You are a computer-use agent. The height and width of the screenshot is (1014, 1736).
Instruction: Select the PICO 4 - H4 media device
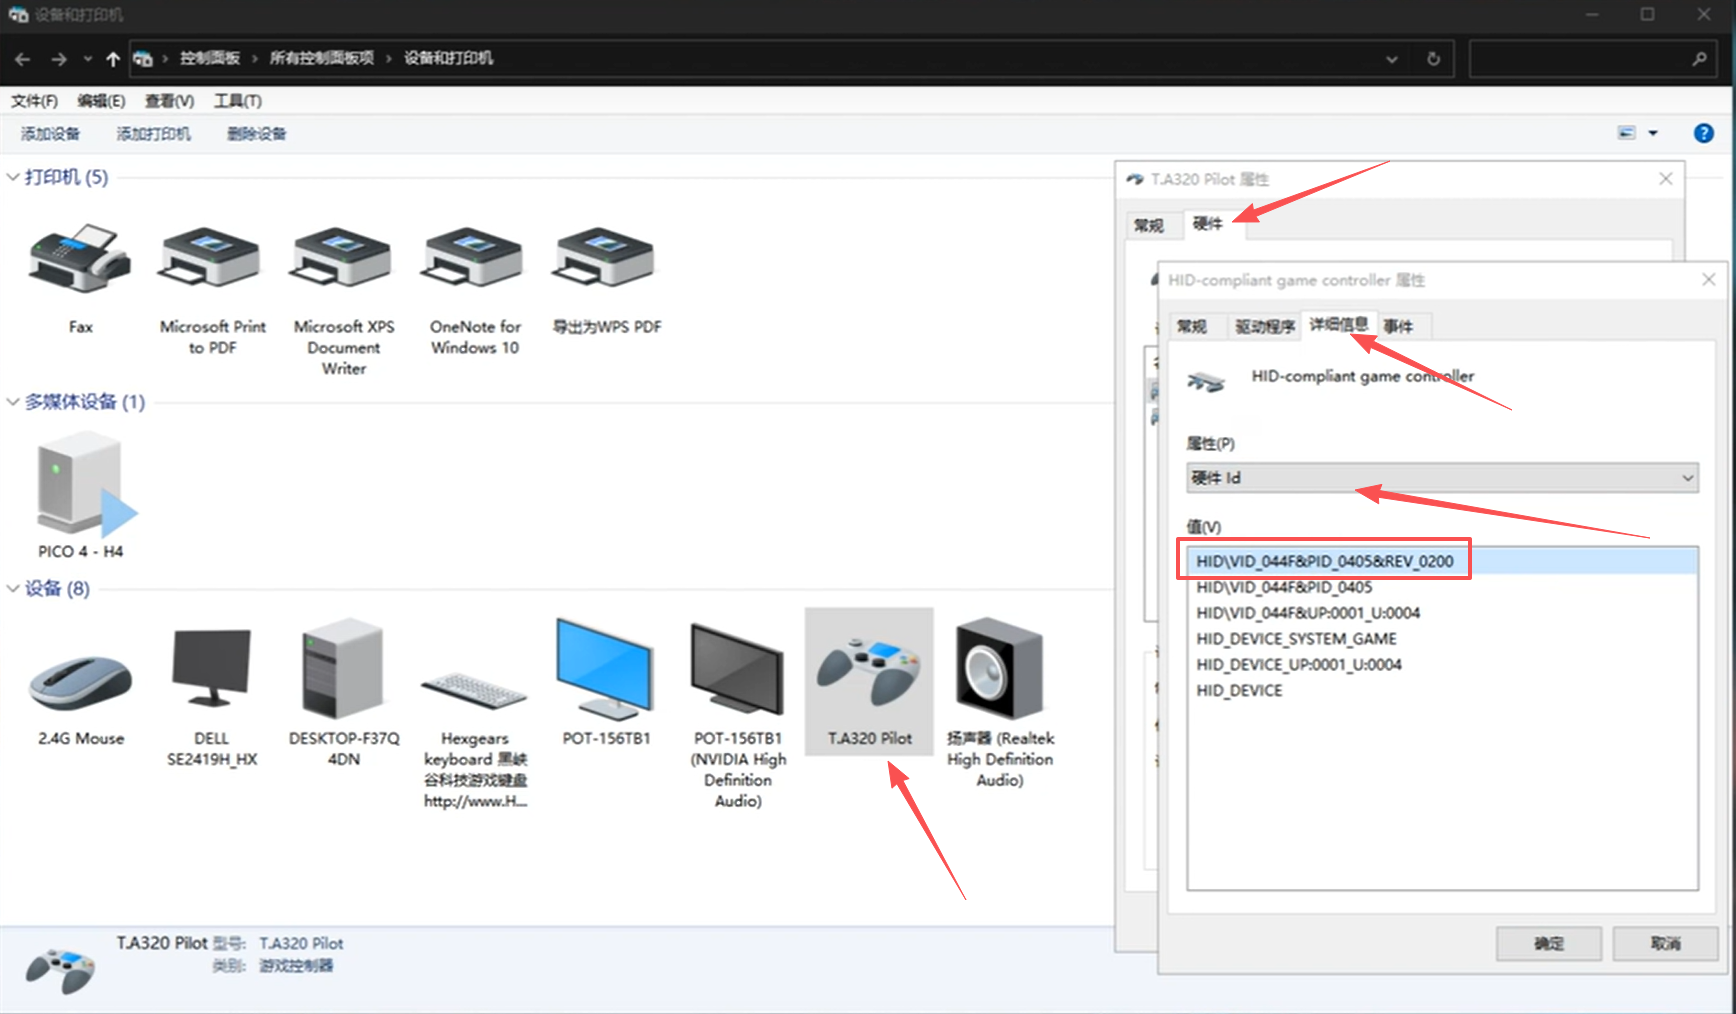click(80, 487)
